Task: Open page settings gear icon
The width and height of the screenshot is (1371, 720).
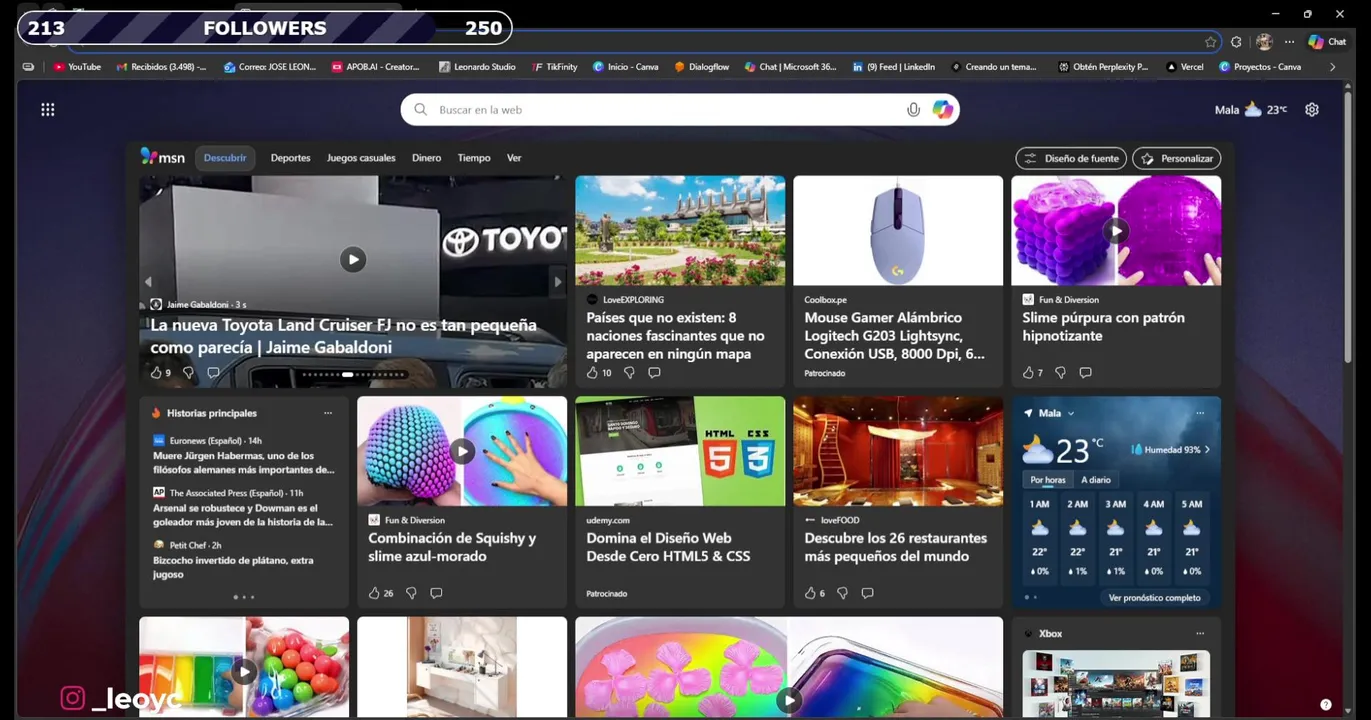Action: (1312, 110)
